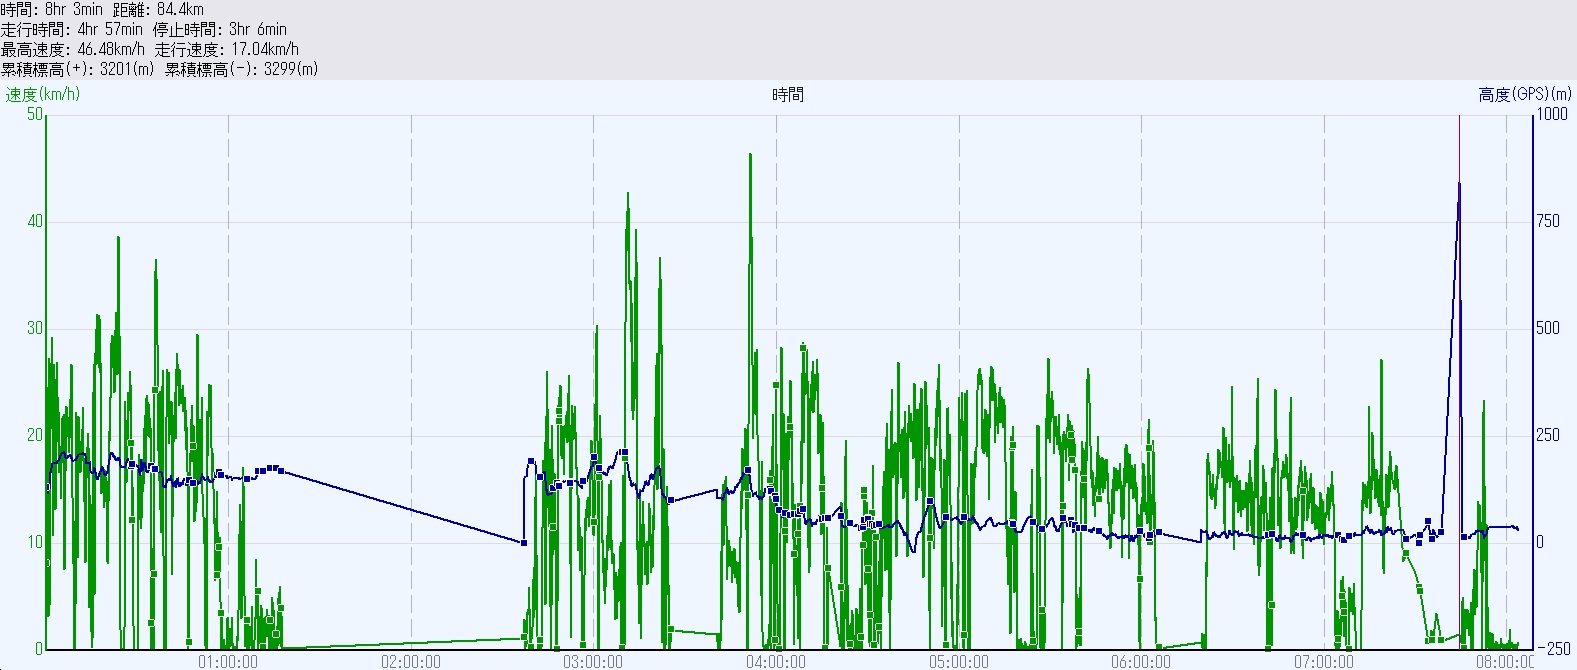Click speed axis label 30

click(x=36, y=328)
